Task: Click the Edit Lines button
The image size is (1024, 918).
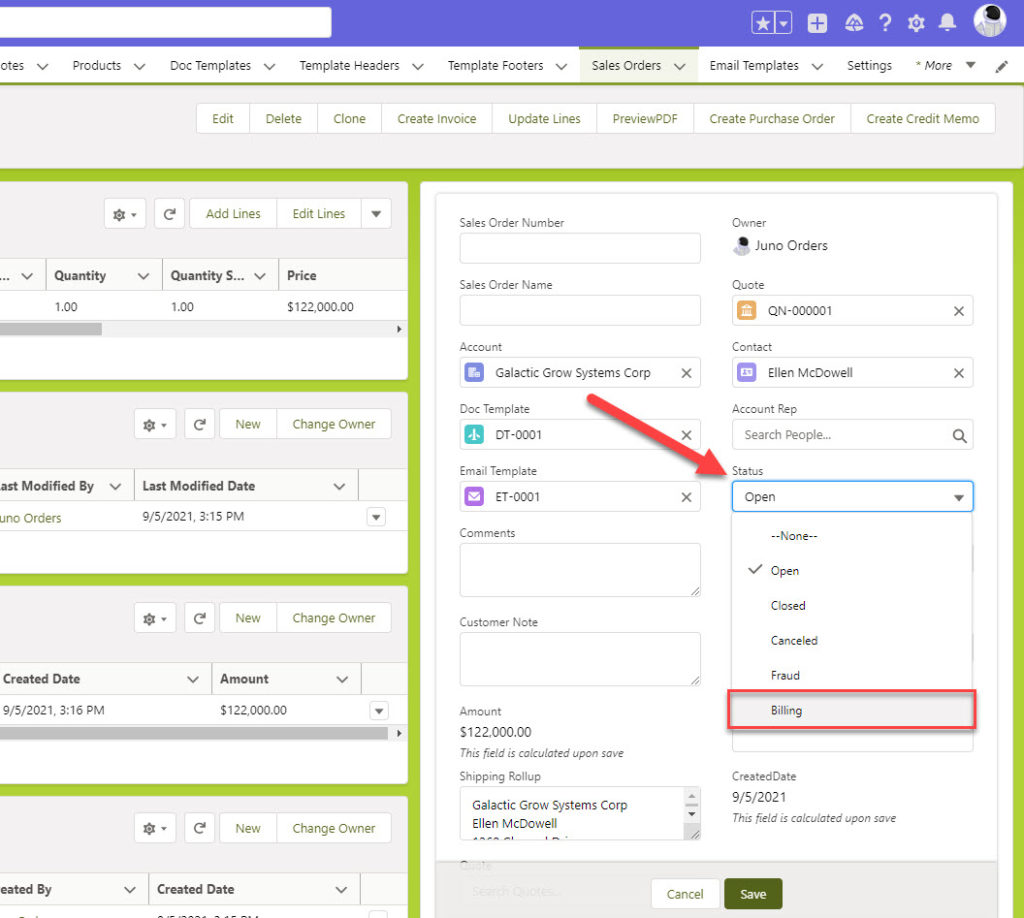Action: [319, 214]
